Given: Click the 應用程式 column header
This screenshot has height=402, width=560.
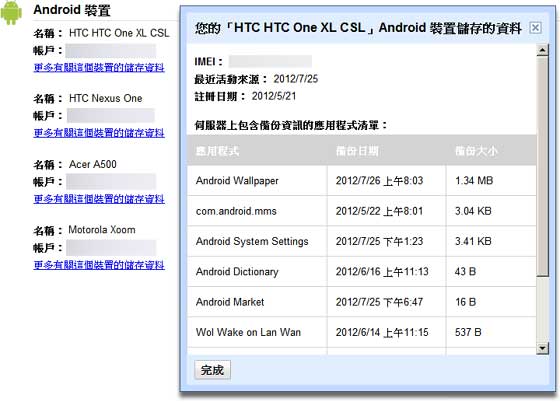Looking at the screenshot, I should pyautogui.click(x=218, y=151).
